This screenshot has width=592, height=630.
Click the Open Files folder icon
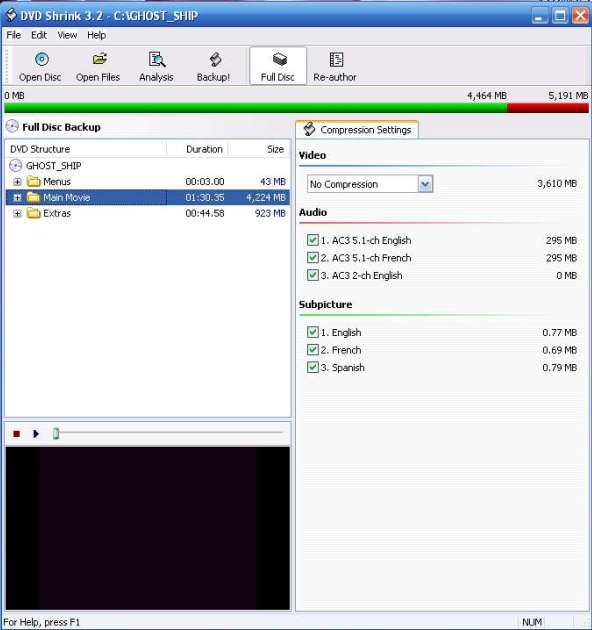(x=99, y=59)
